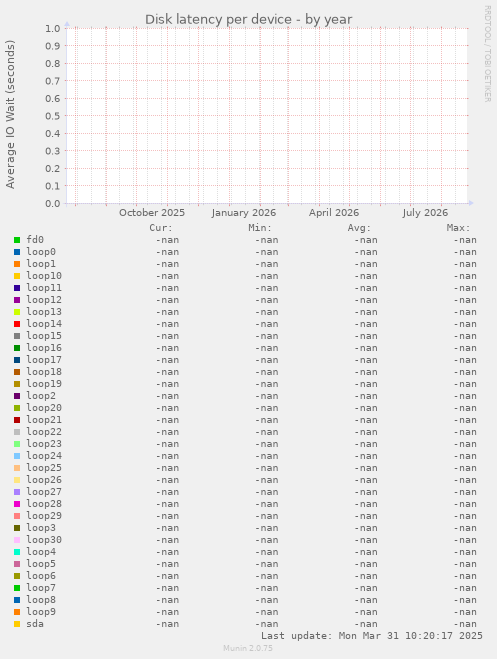The width and height of the screenshot is (497, 659).
Task: Click the July 2026 axis label
Action: (425, 213)
